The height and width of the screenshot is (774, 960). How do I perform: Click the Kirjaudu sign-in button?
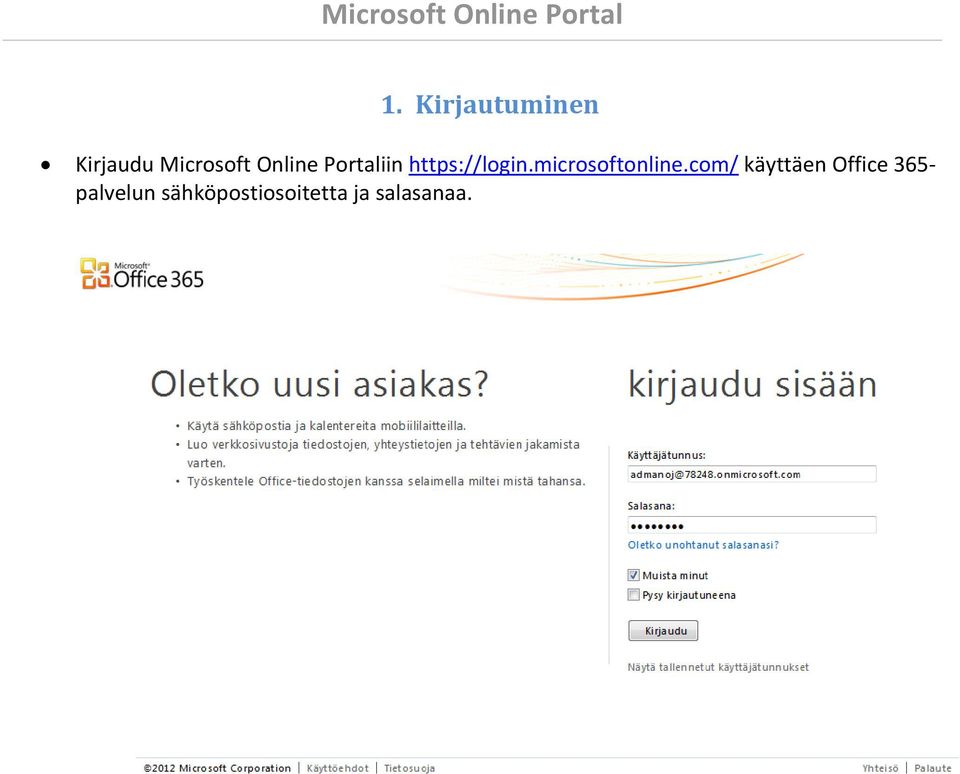pyautogui.click(x=663, y=631)
